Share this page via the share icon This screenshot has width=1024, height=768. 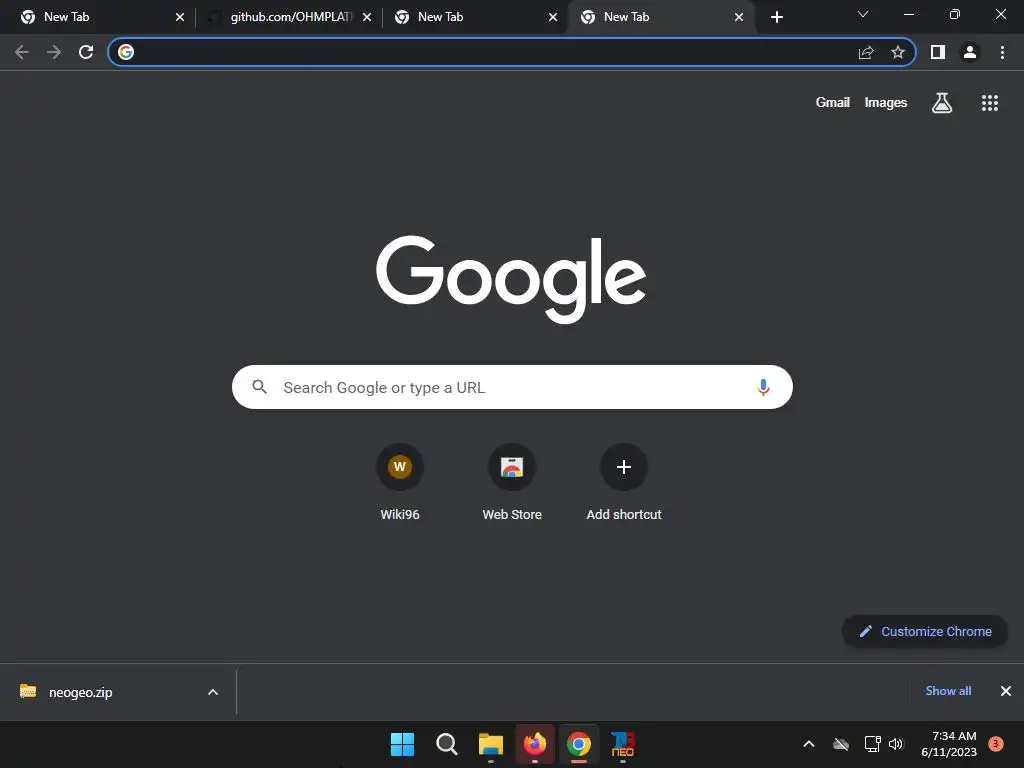pyautogui.click(x=866, y=52)
